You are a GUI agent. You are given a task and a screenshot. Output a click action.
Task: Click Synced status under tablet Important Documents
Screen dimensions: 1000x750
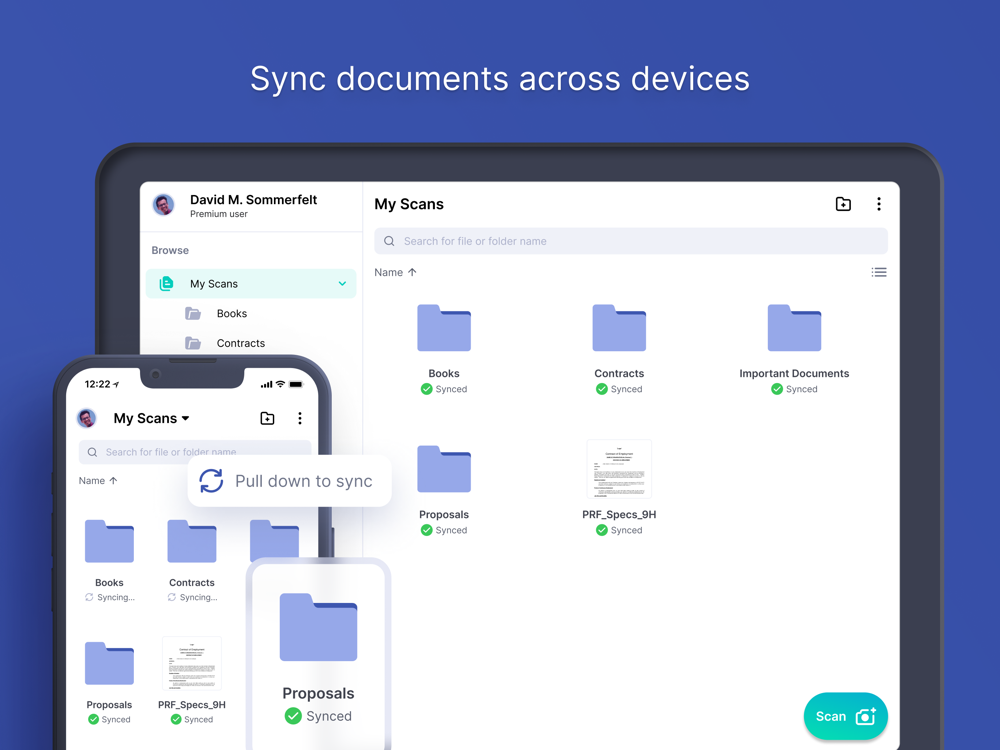pyautogui.click(x=794, y=389)
